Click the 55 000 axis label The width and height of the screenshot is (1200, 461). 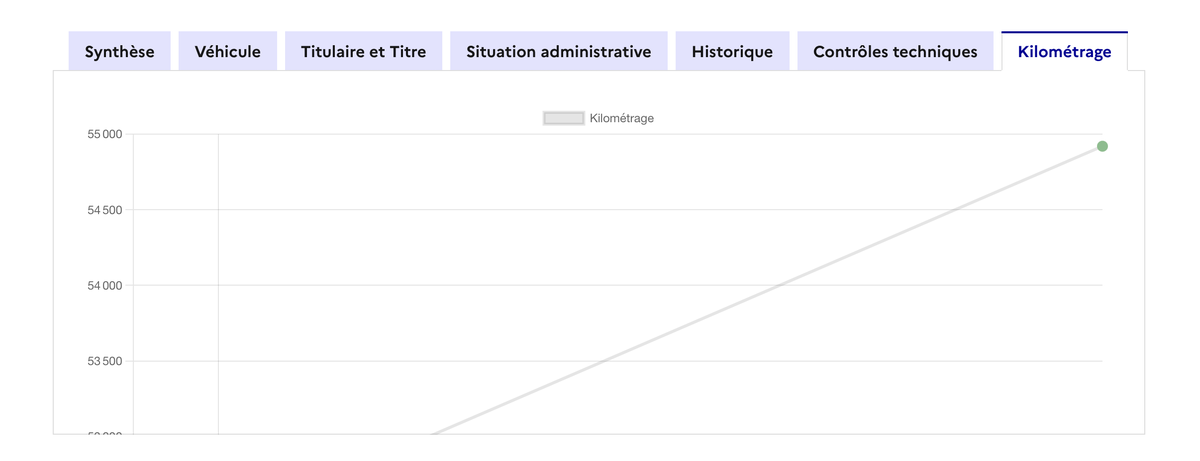coord(104,134)
